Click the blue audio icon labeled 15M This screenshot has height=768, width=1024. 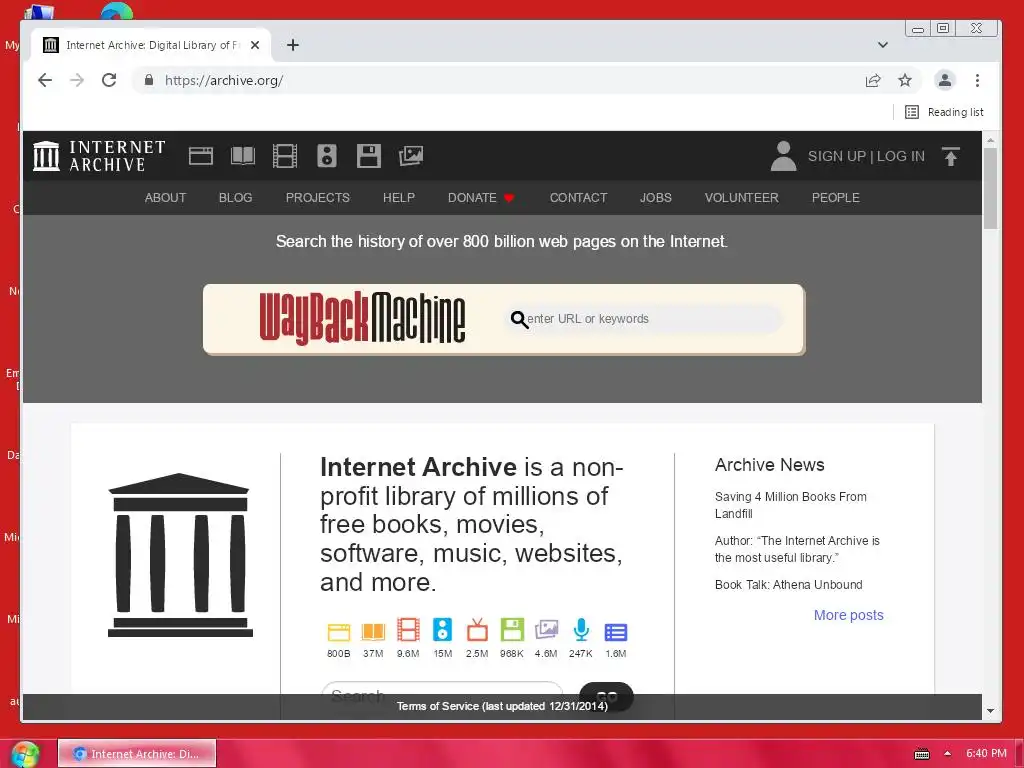[442, 630]
